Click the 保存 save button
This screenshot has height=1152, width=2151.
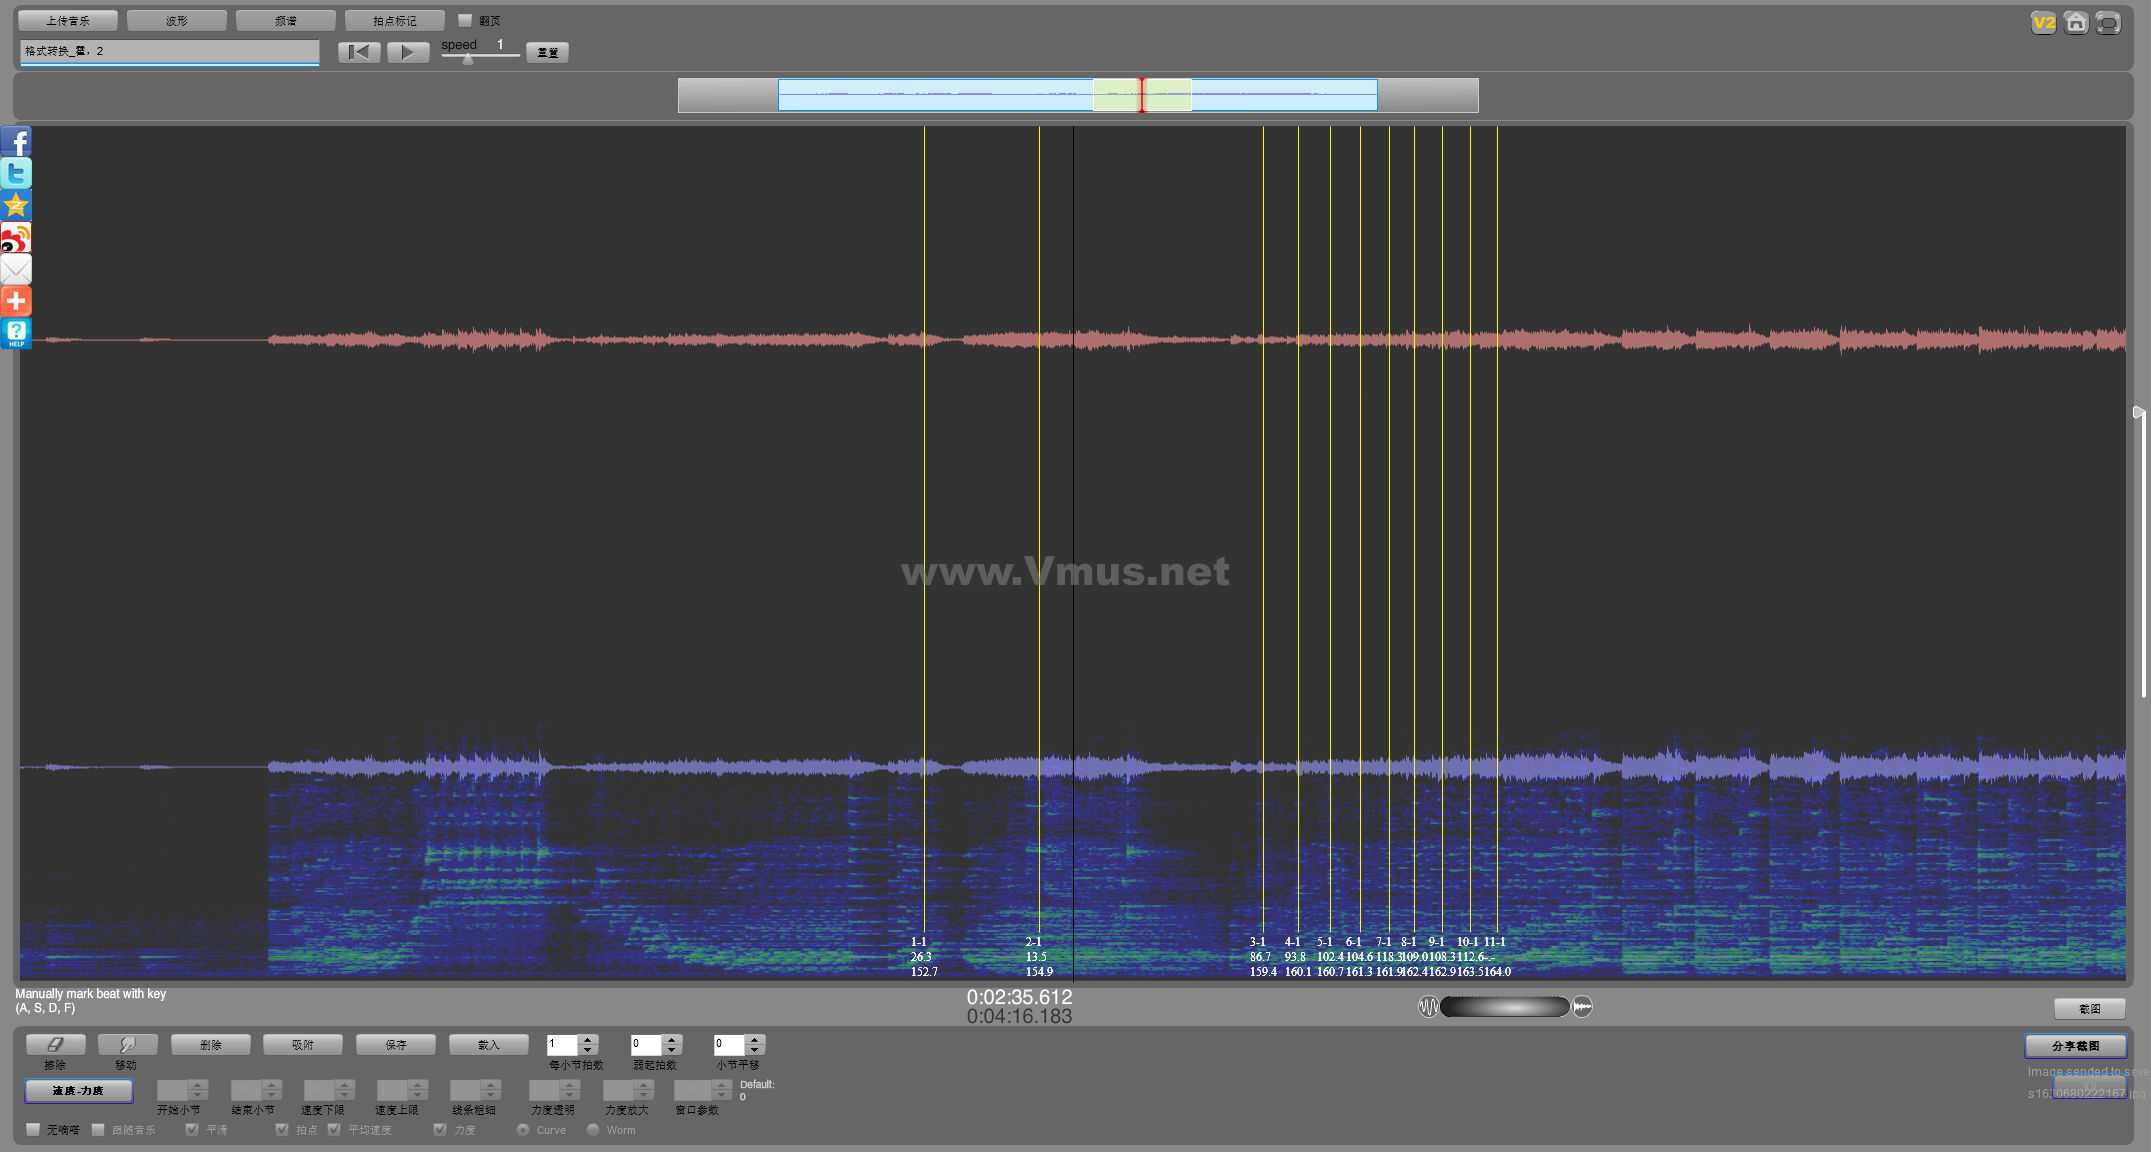point(396,1044)
